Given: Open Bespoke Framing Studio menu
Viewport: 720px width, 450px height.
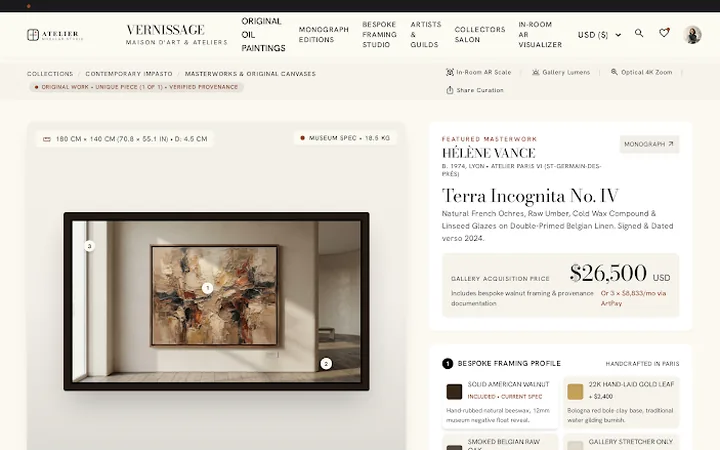Looking at the screenshot, I should (x=379, y=34).
